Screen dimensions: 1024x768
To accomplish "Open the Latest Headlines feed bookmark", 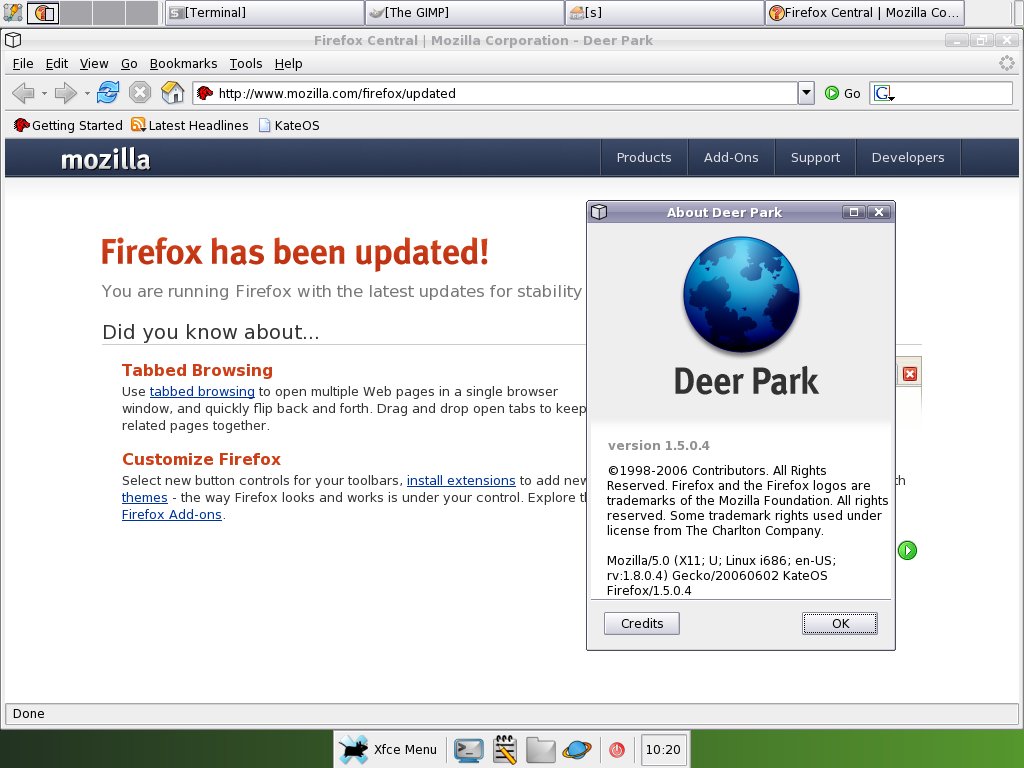I will tap(189, 125).
